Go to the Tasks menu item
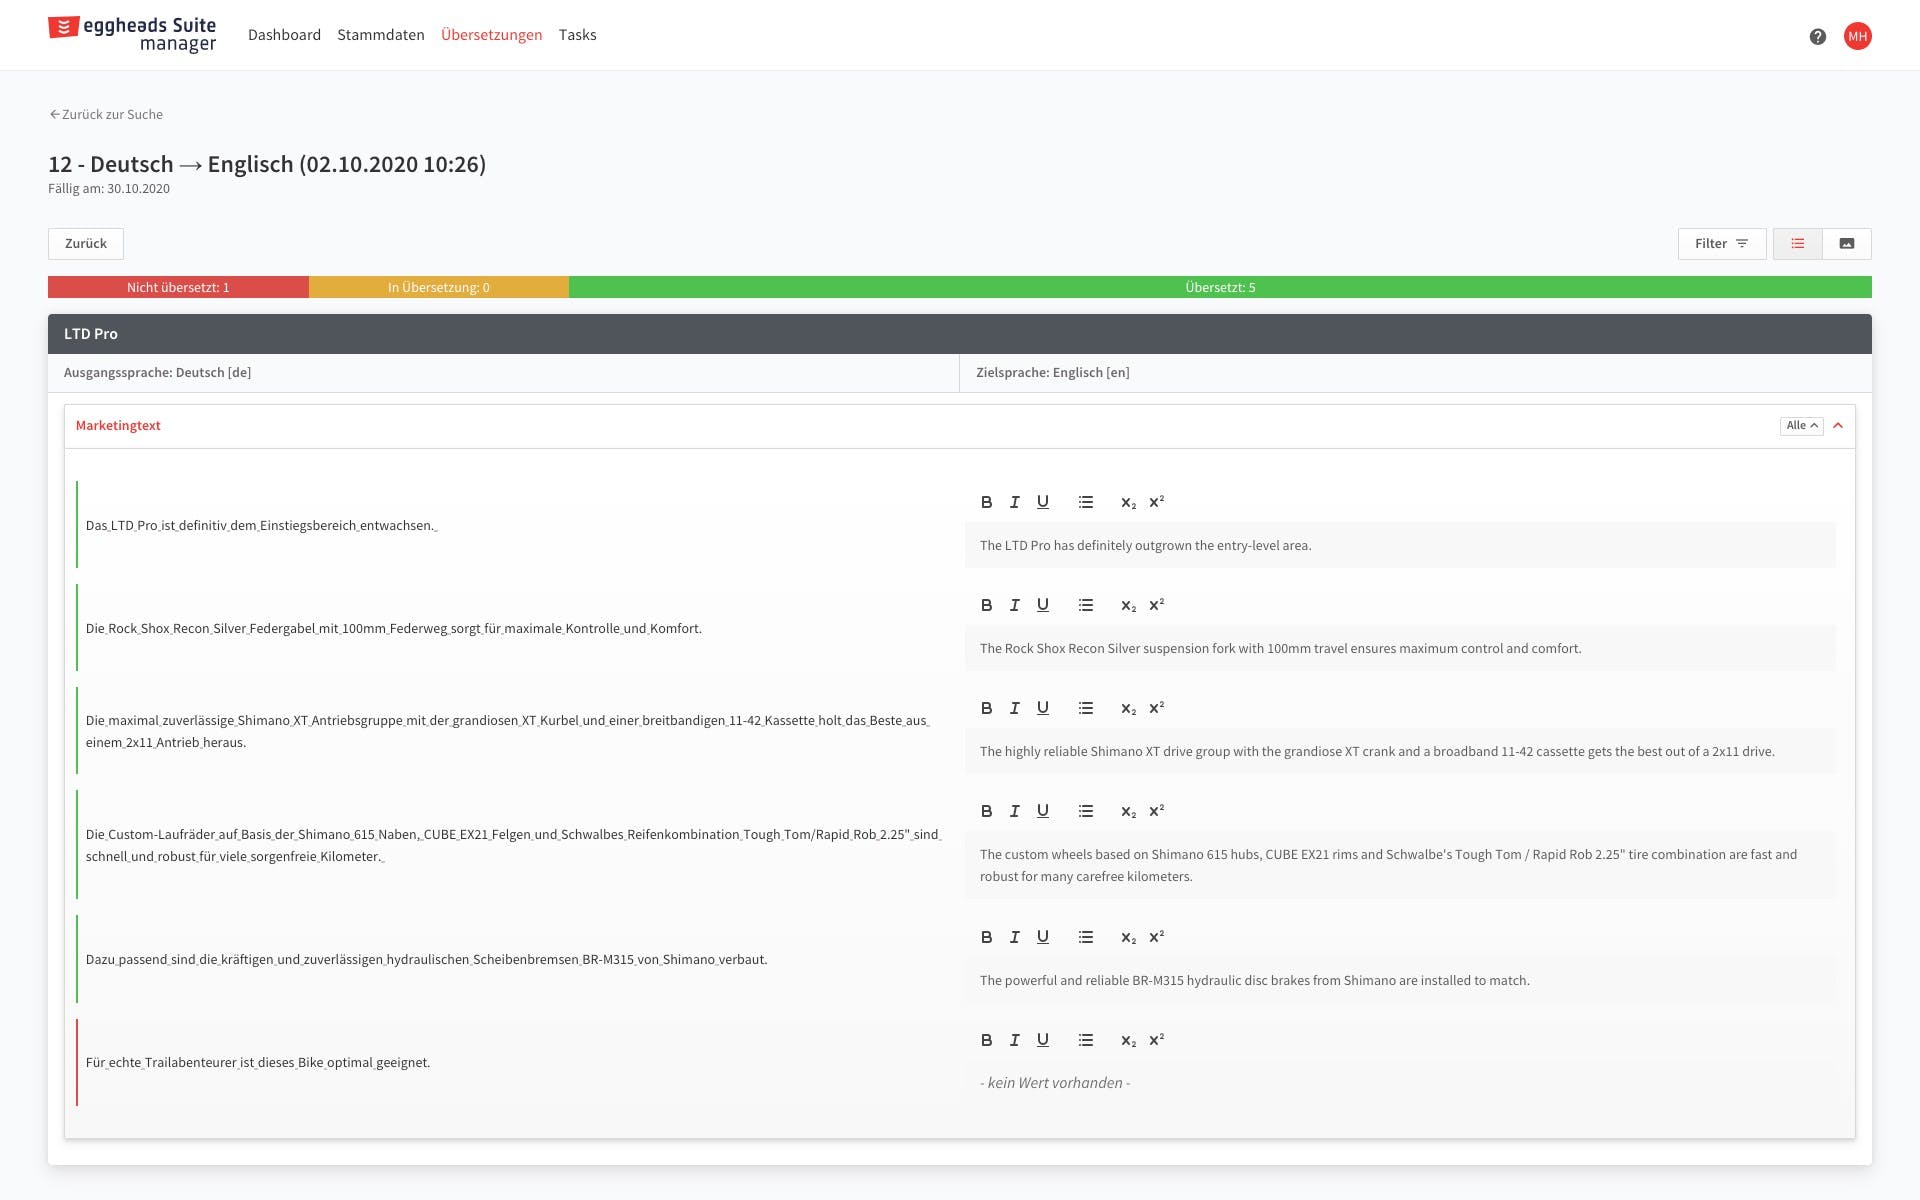This screenshot has height=1200, width=1920. pos(577,35)
